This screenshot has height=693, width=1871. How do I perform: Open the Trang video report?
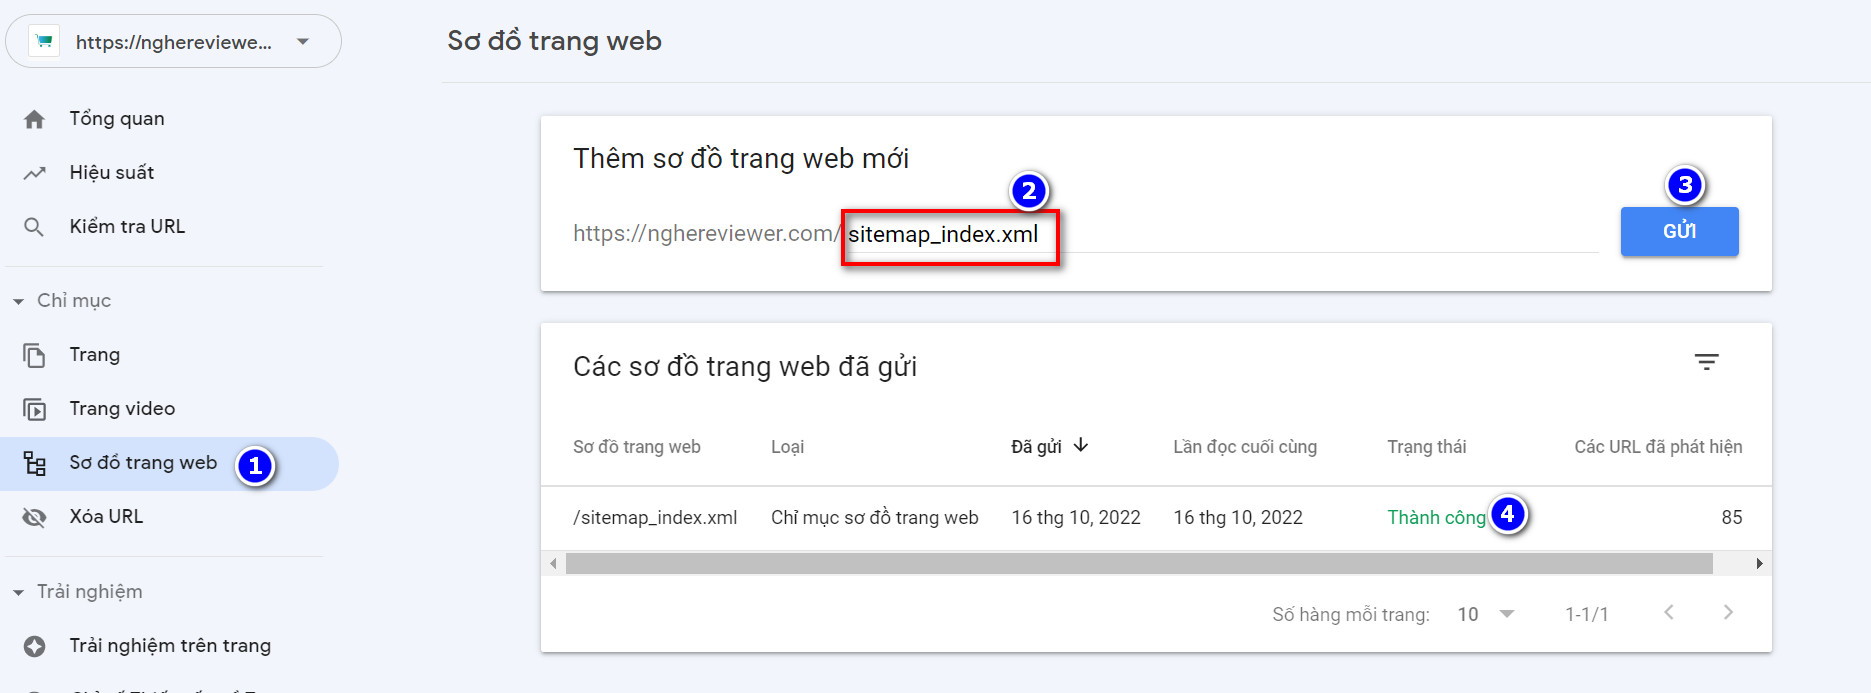click(122, 408)
